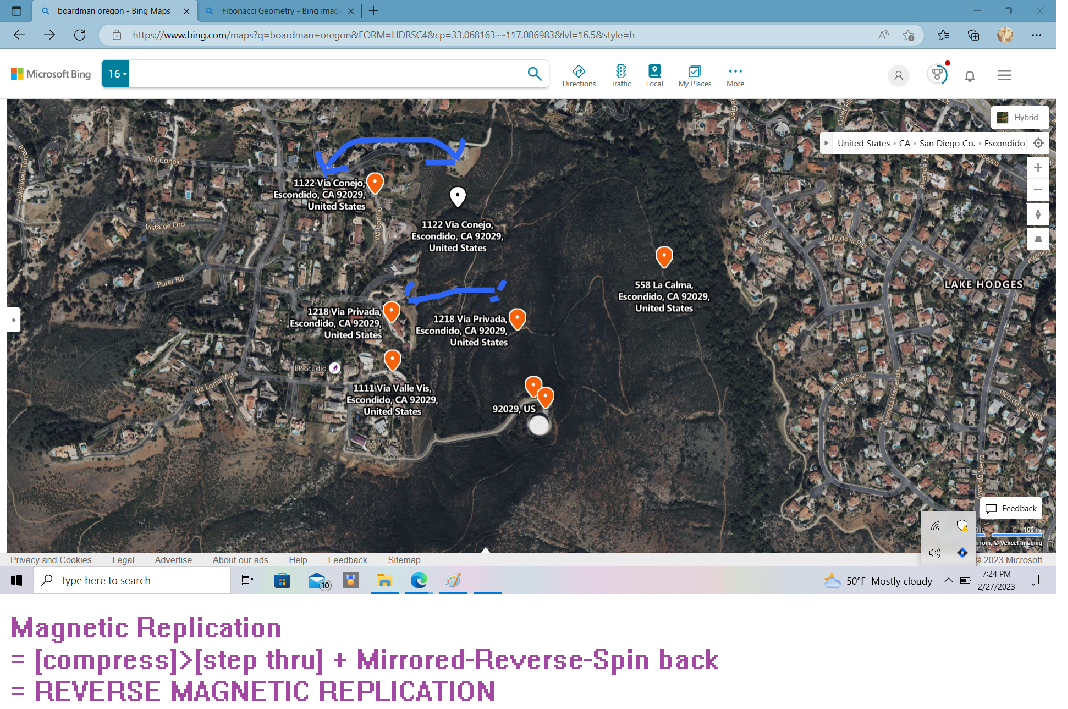Open browser Collections
Image resolution: width=1068 pixels, height=709 pixels.
click(x=973, y=35)
